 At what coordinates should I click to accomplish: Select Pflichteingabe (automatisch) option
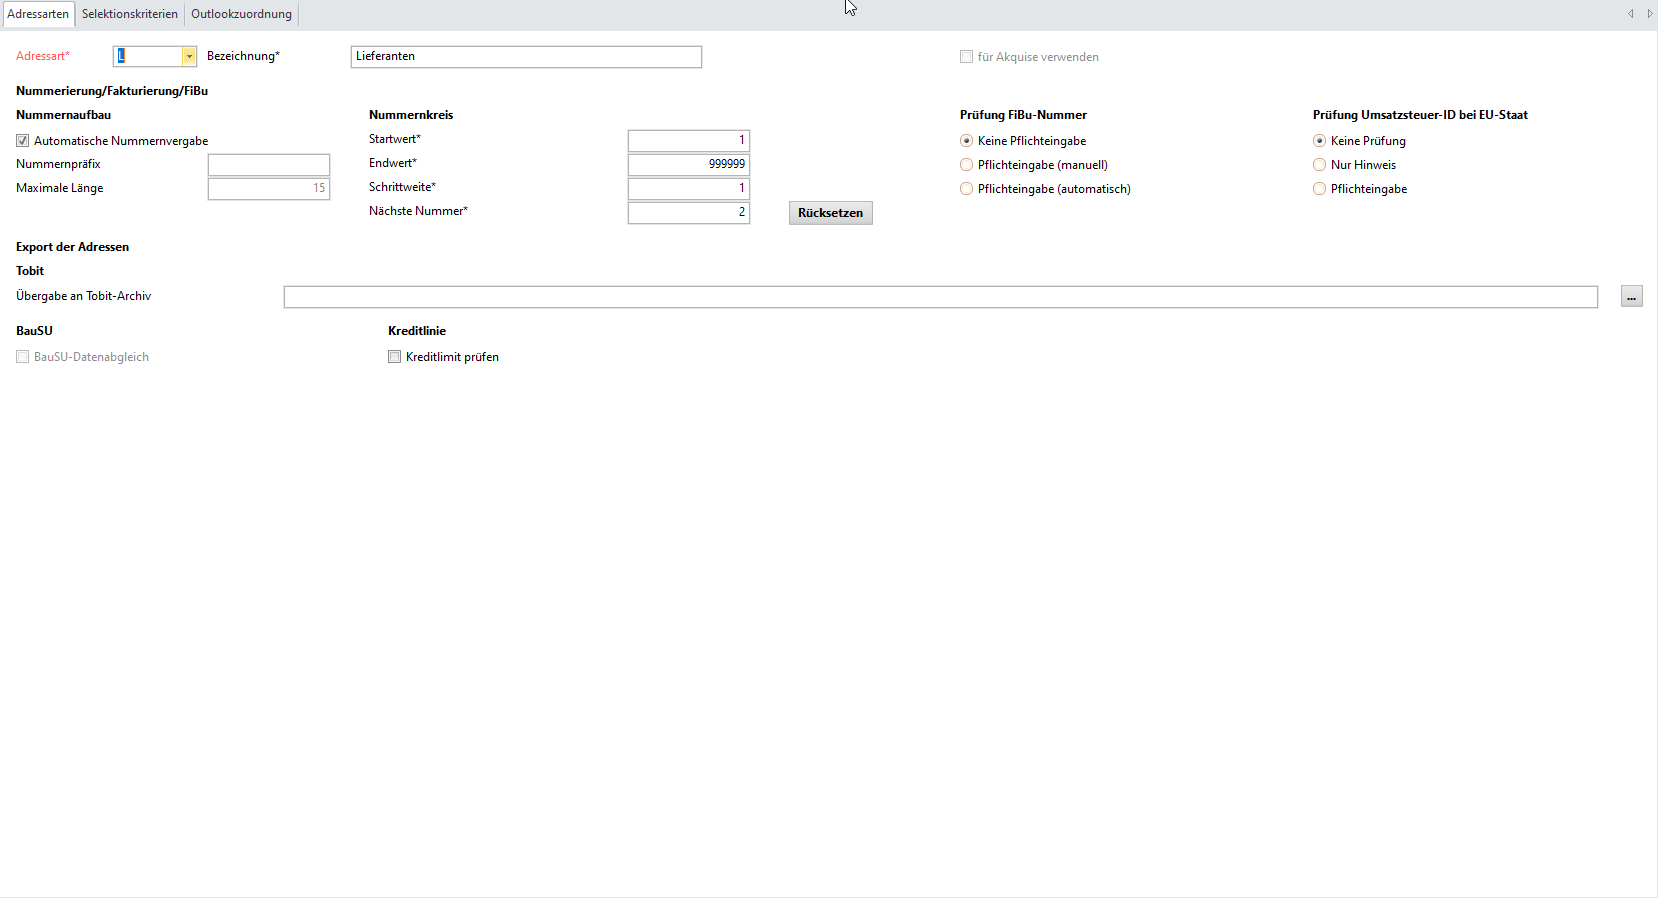pos(966,189)
